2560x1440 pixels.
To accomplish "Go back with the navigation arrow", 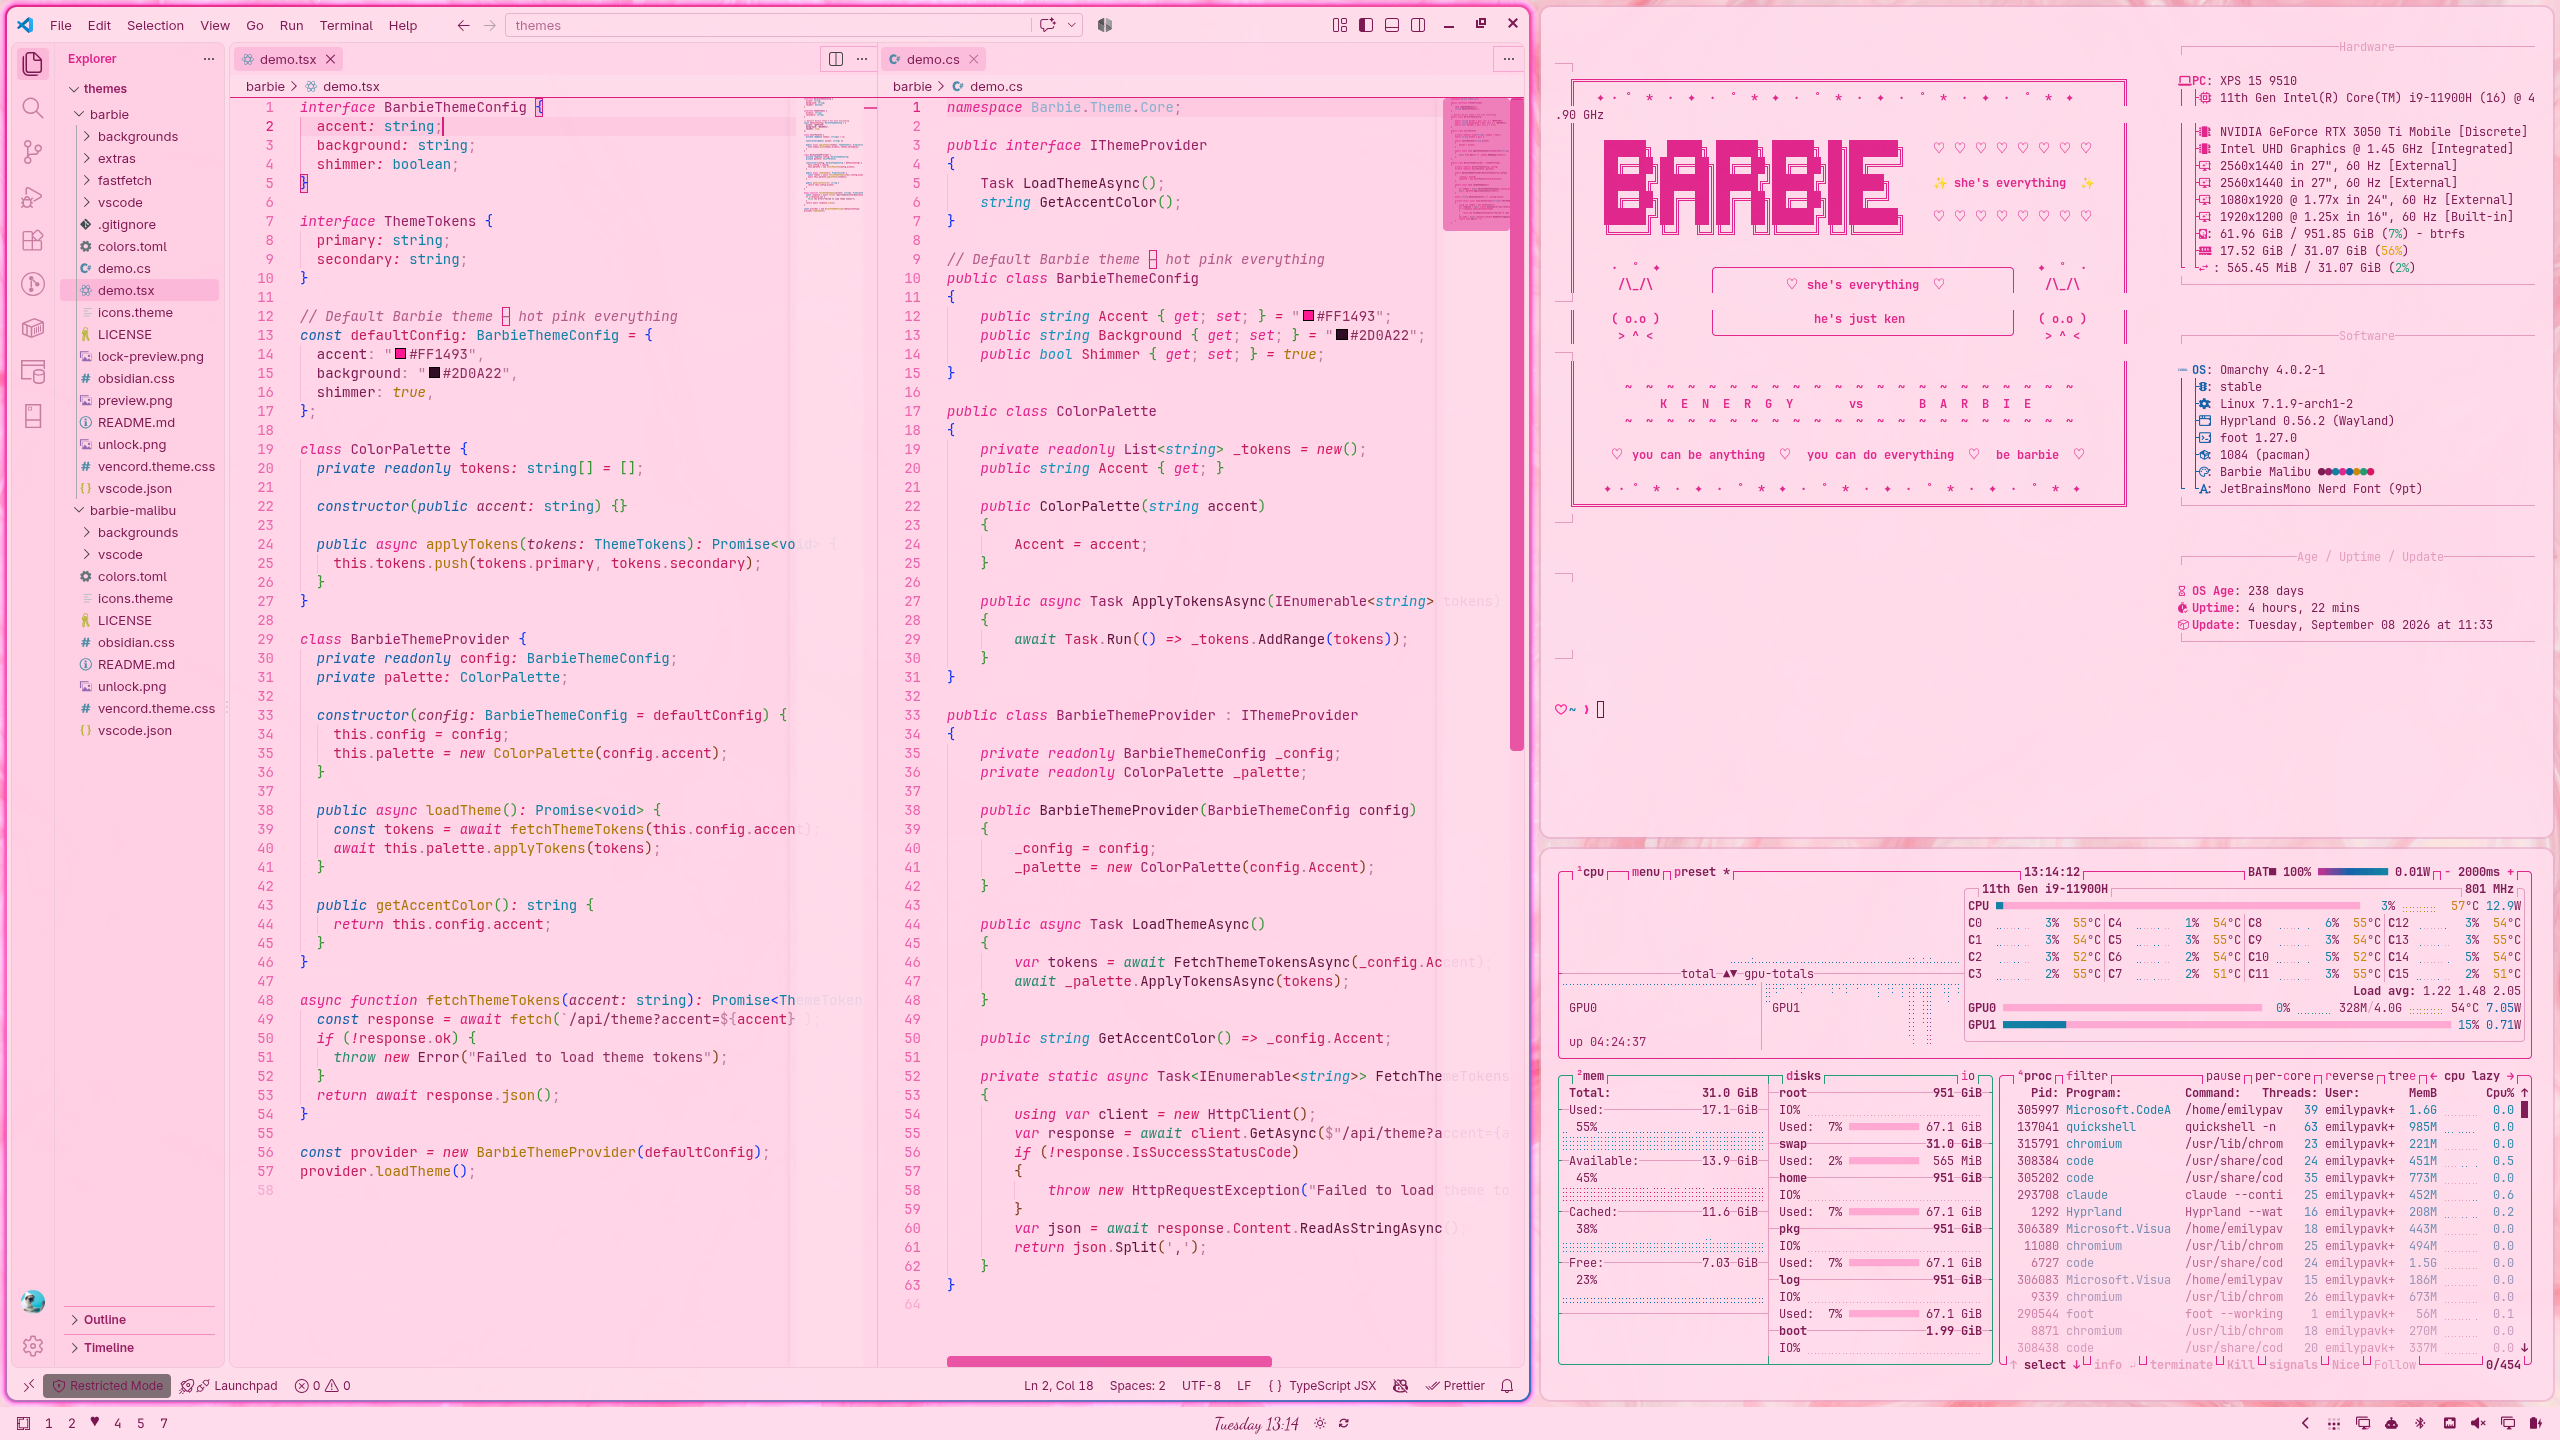I will click(463, 25).
